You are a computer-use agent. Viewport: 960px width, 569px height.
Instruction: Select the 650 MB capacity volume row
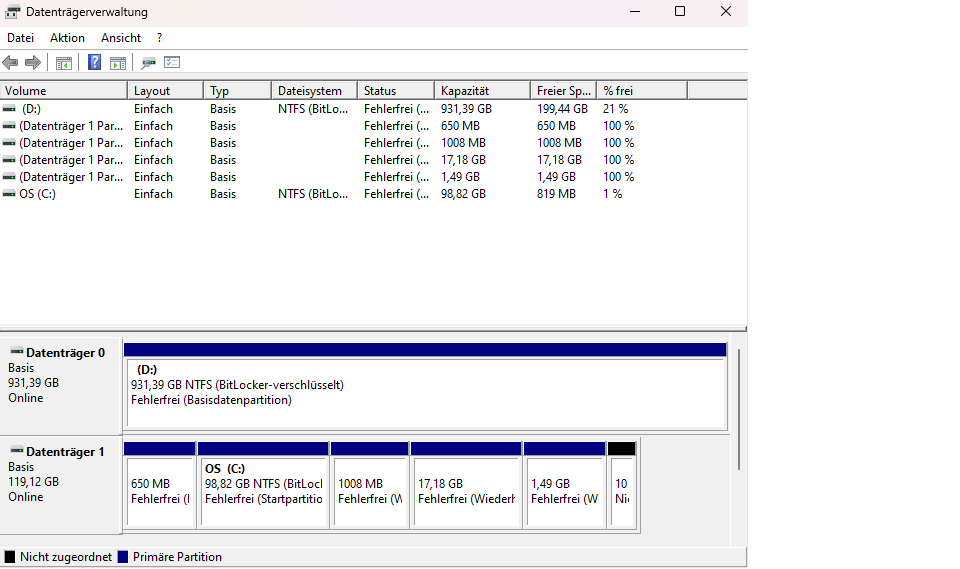[373, 126]
